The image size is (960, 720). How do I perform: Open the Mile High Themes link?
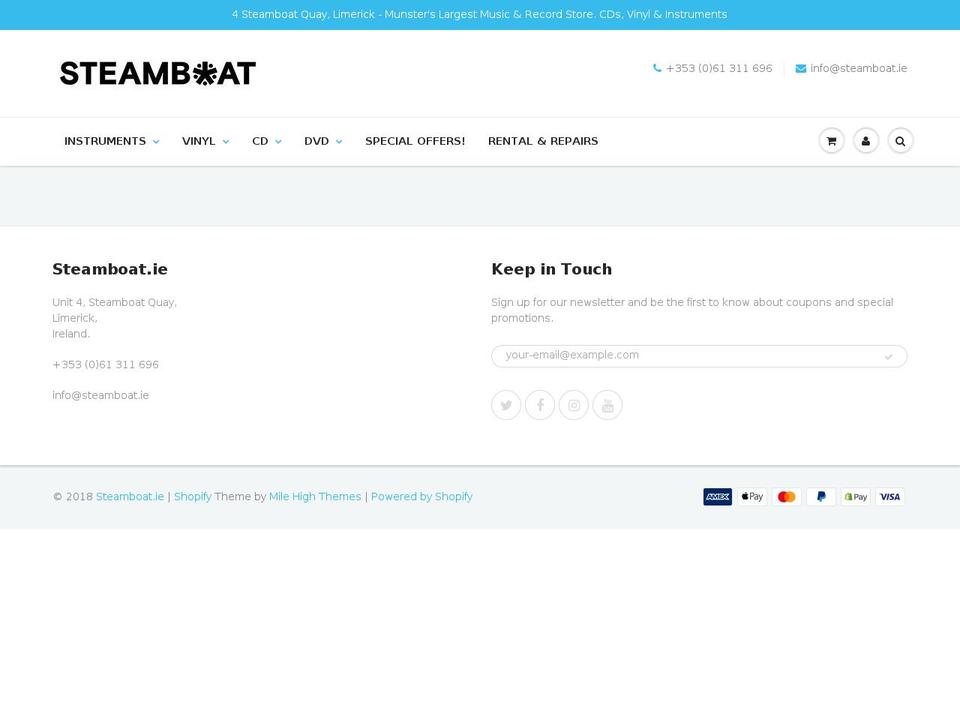(315, 497)
